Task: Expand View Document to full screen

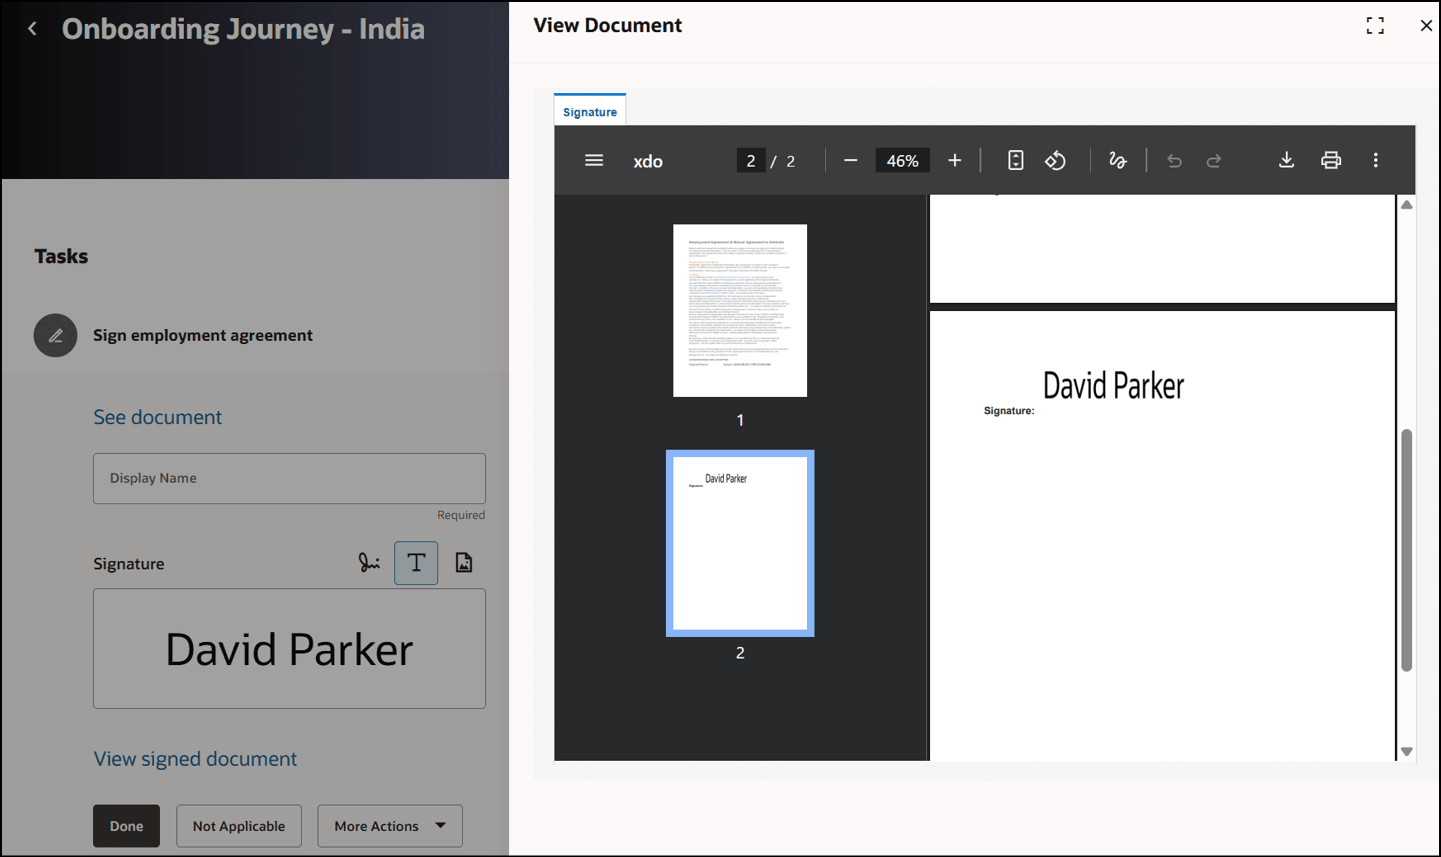Action: 1375,26
